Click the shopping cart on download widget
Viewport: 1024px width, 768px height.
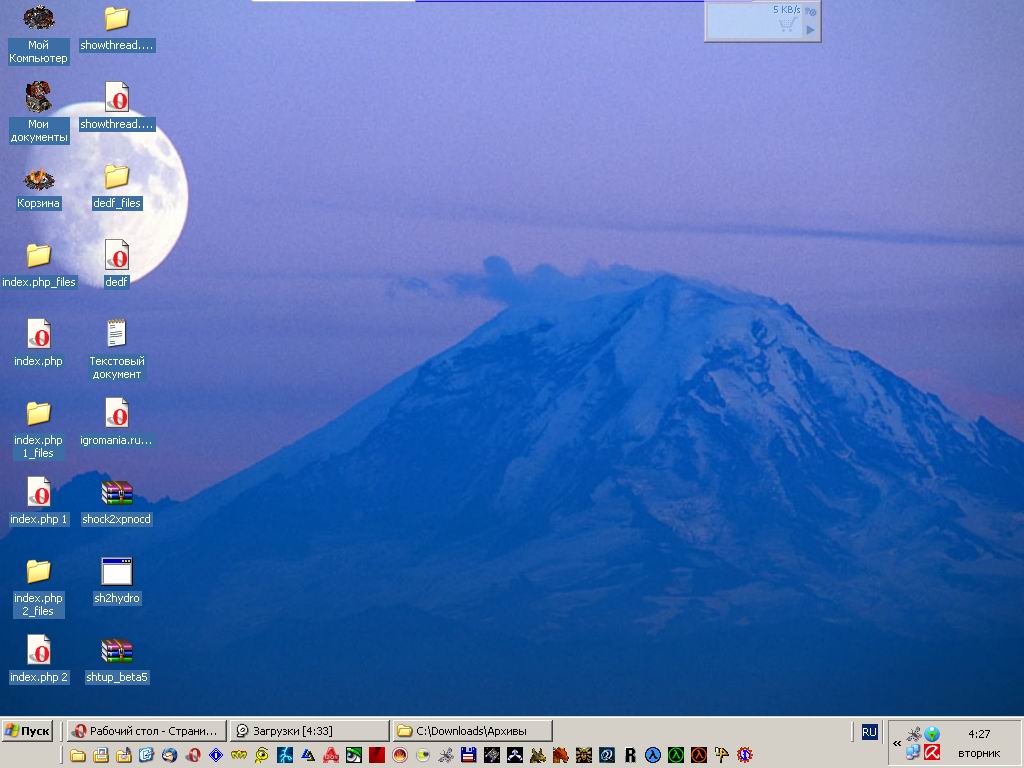pyautogui.click(x=787, y=25)
